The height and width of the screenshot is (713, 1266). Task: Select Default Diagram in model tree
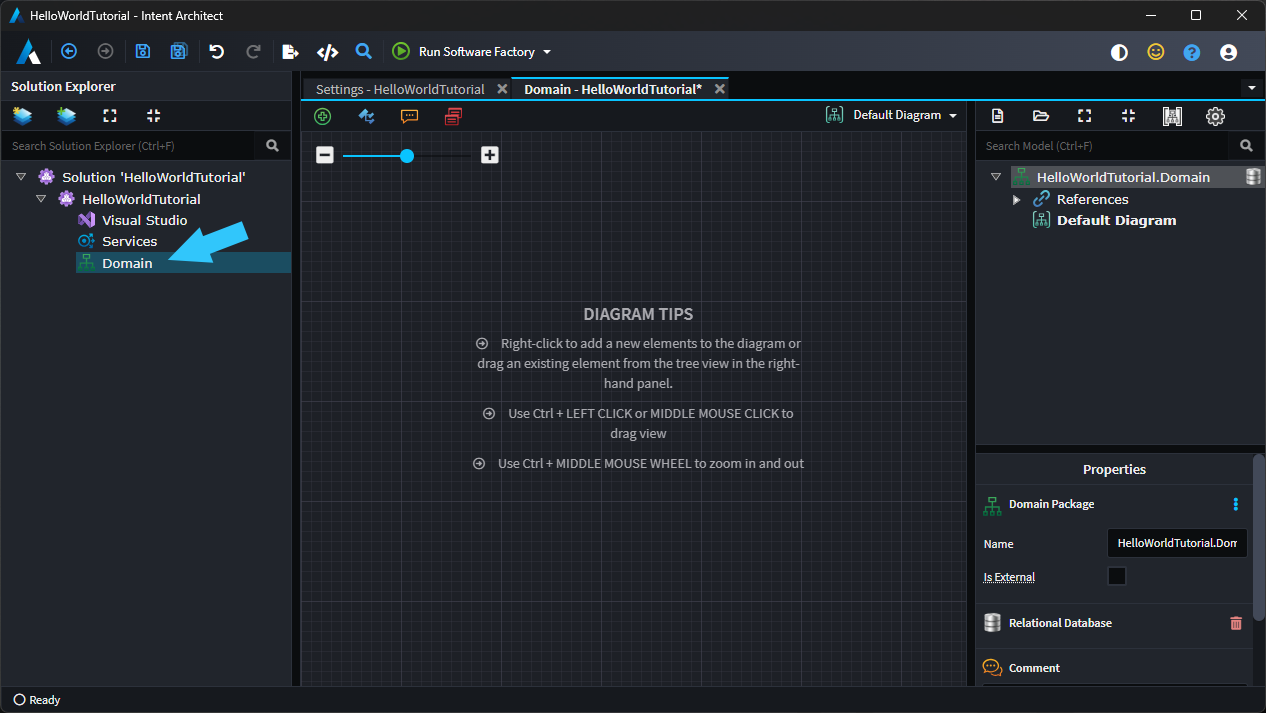pos(1116,220)
